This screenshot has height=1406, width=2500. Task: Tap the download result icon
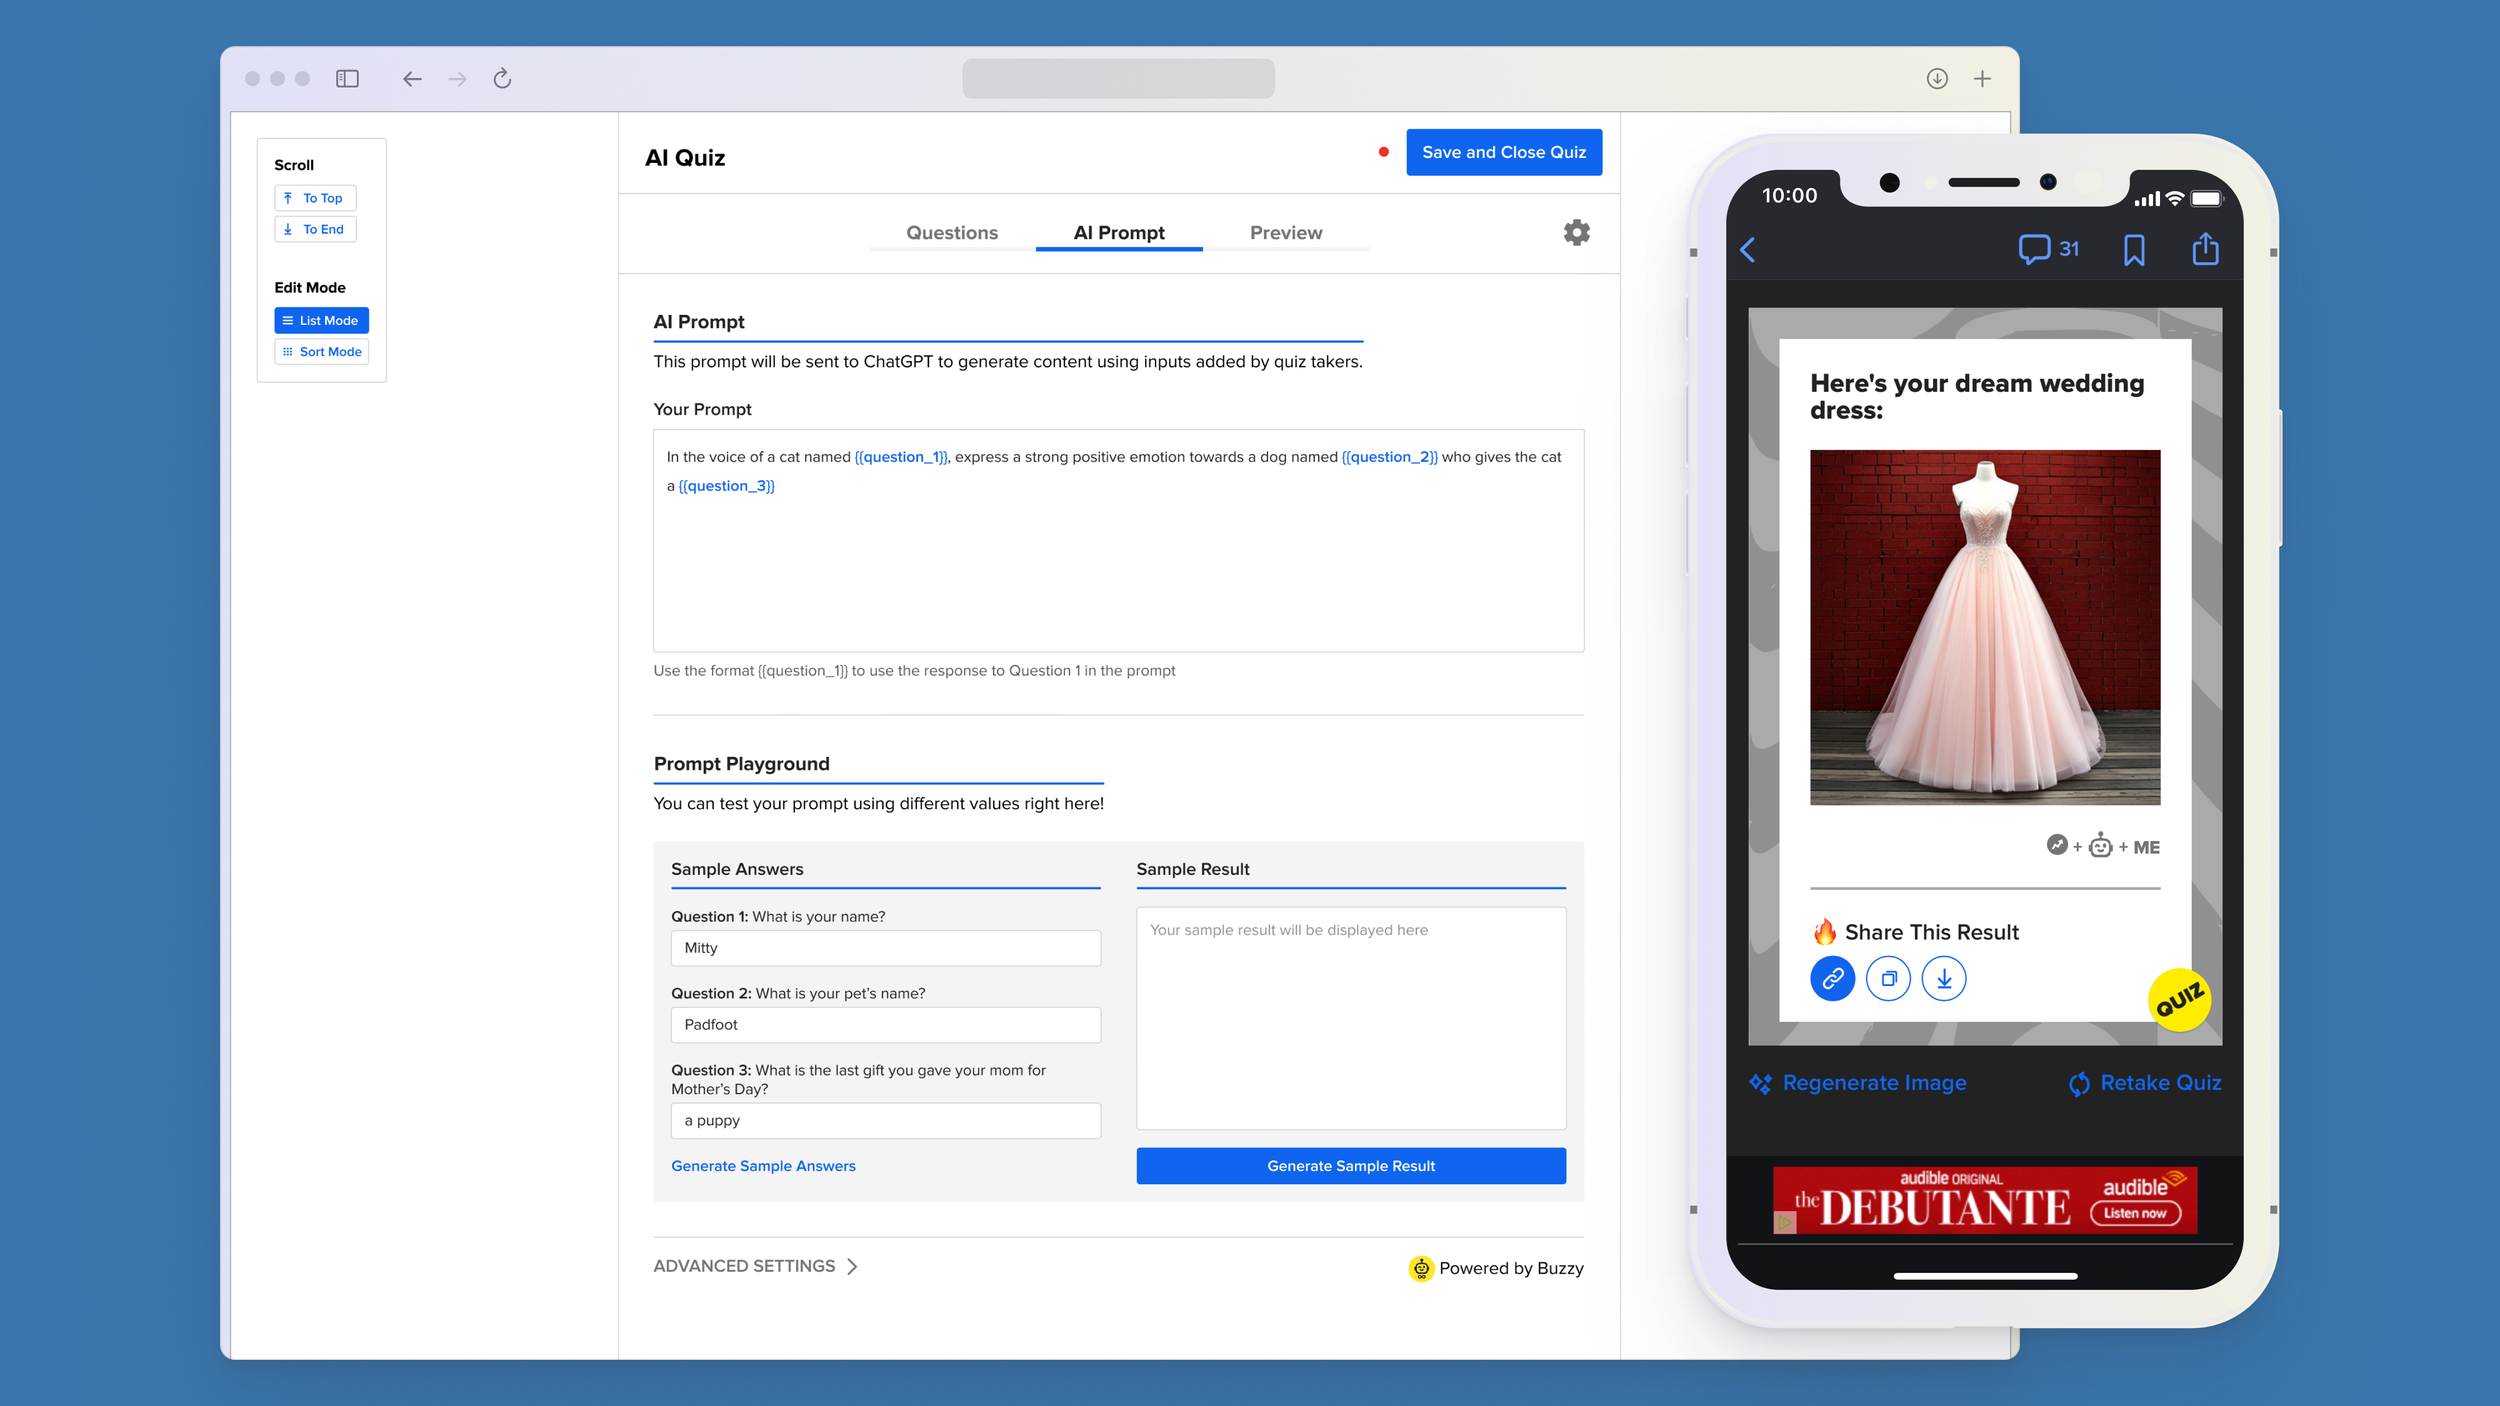pos(1943,978)
